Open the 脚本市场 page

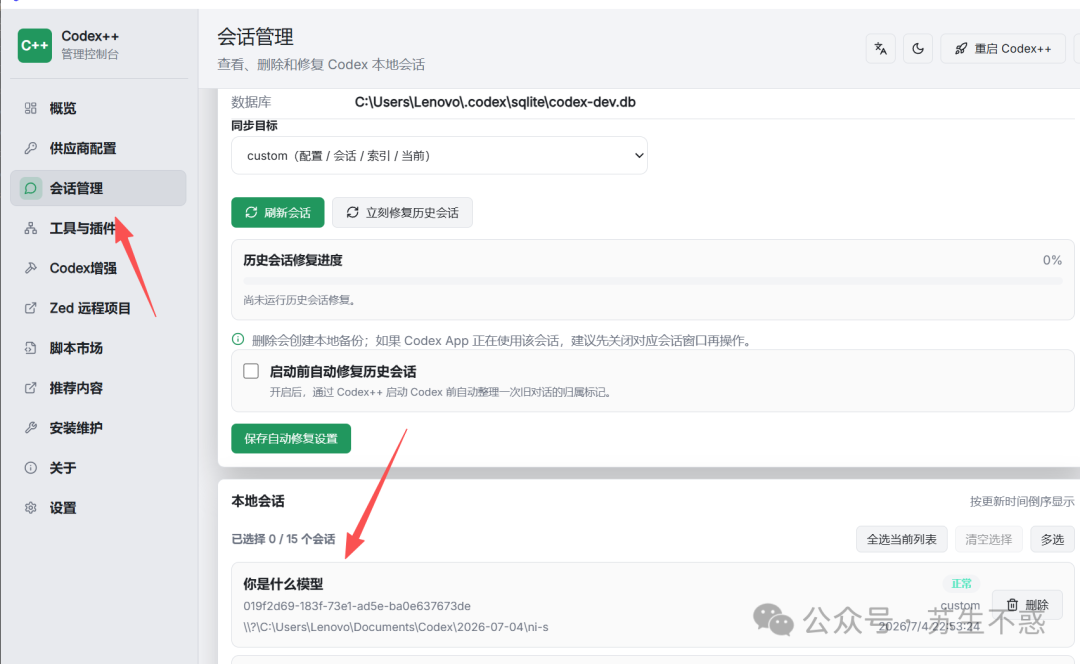tap(98, 348)
